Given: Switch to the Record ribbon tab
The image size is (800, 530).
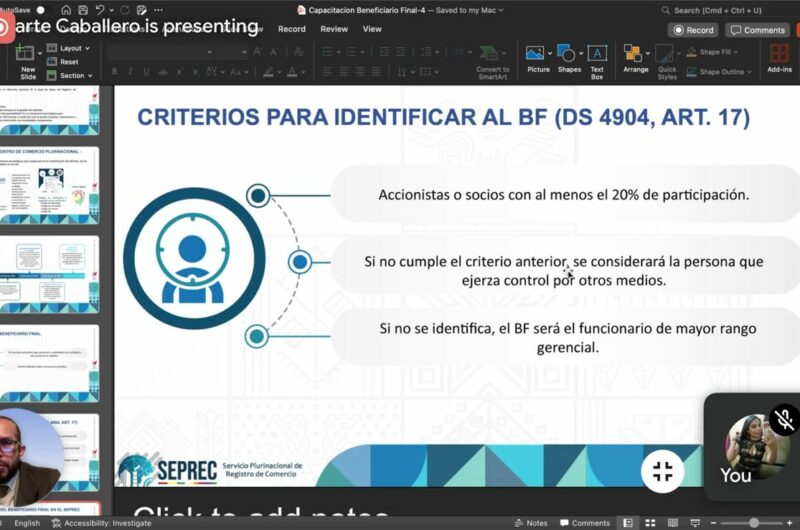Looking at the screenshot, I should 291,29.
